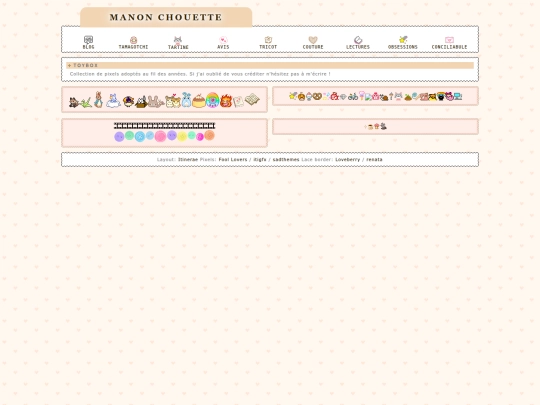Click the large pink button pixel
This screenshot has width=540, height=405.
[160, 136]
